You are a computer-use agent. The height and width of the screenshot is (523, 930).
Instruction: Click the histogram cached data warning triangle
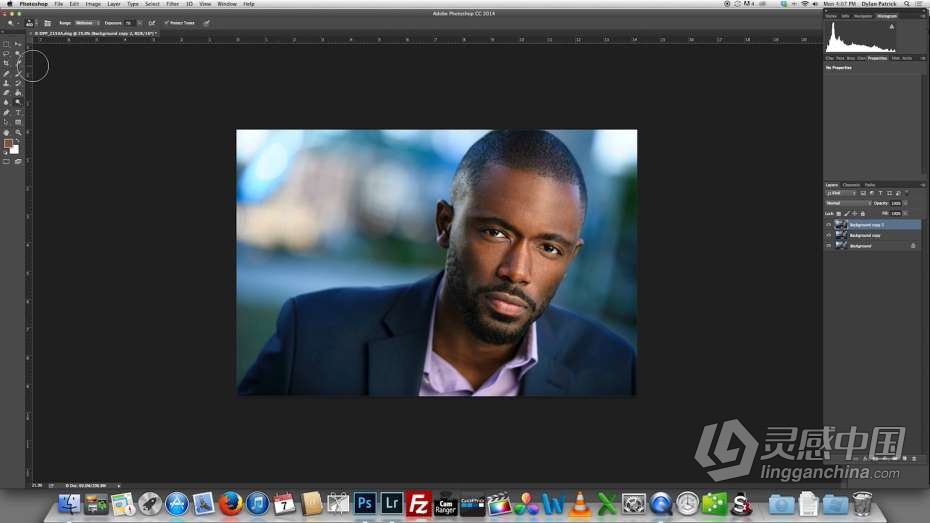(x=891, y=27)
